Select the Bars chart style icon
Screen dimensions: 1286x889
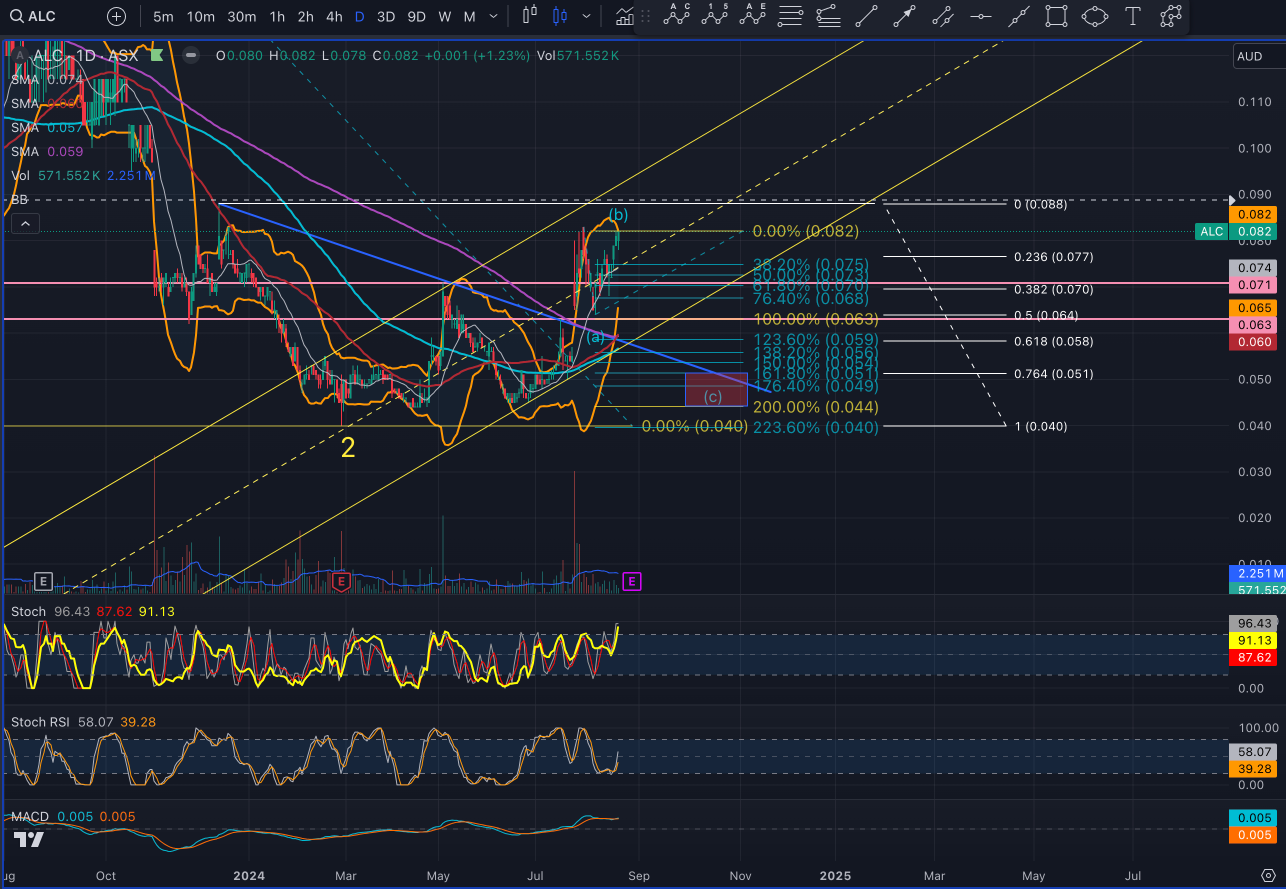coord(531,16)
